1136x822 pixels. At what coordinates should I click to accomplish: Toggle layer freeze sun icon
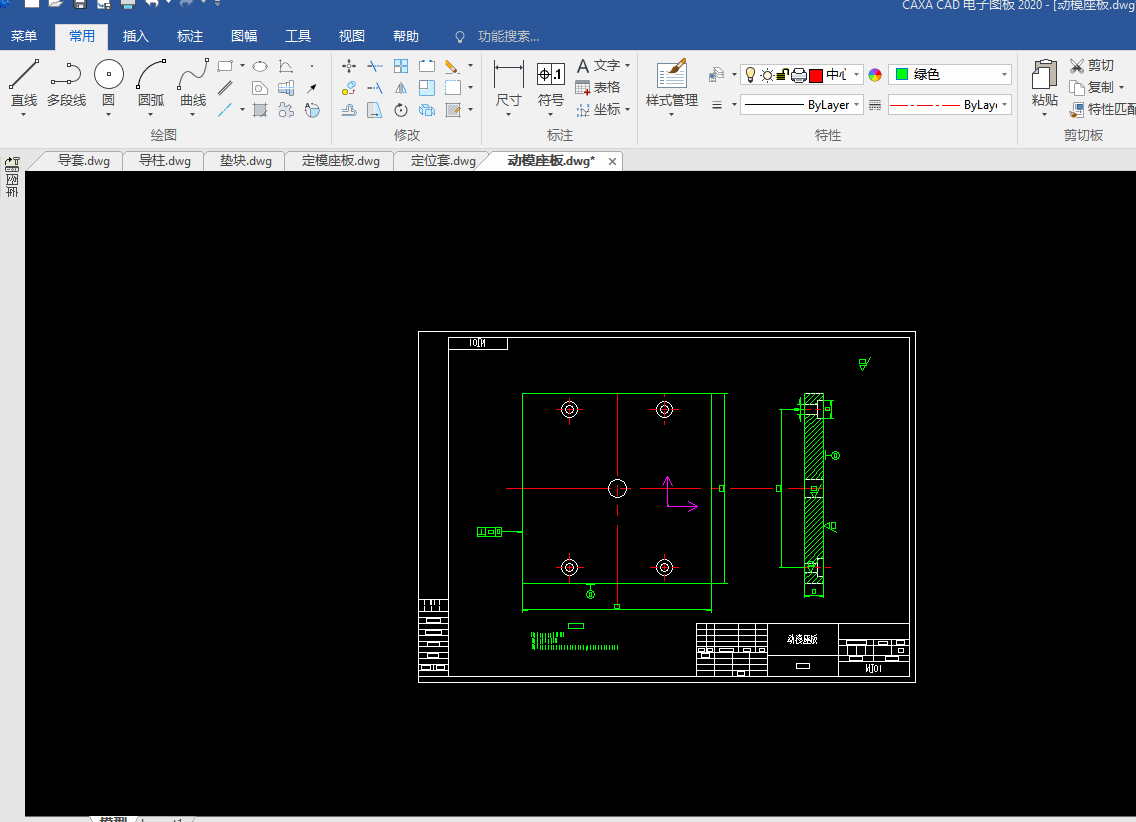pos(767,75)
